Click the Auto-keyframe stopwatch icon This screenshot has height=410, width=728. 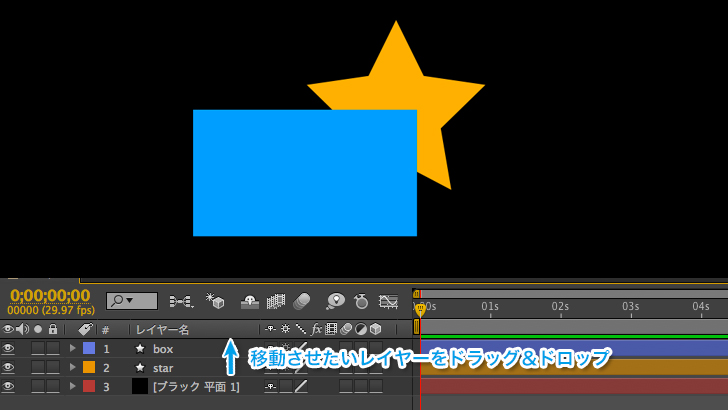click(361, 300)
